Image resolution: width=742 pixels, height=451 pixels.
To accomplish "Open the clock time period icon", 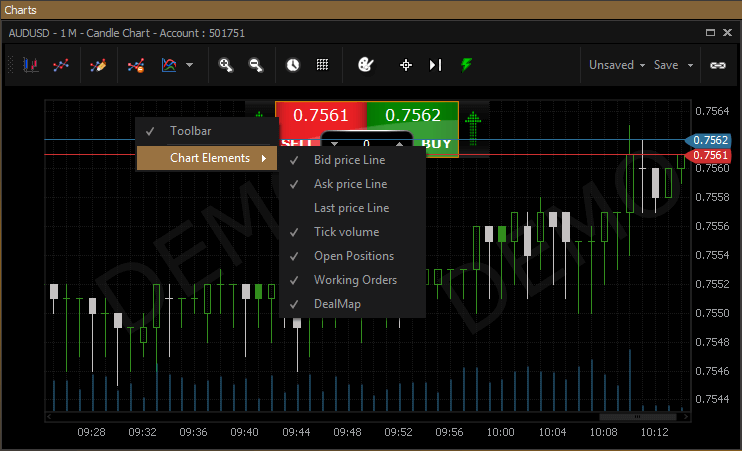I will 292,65.
